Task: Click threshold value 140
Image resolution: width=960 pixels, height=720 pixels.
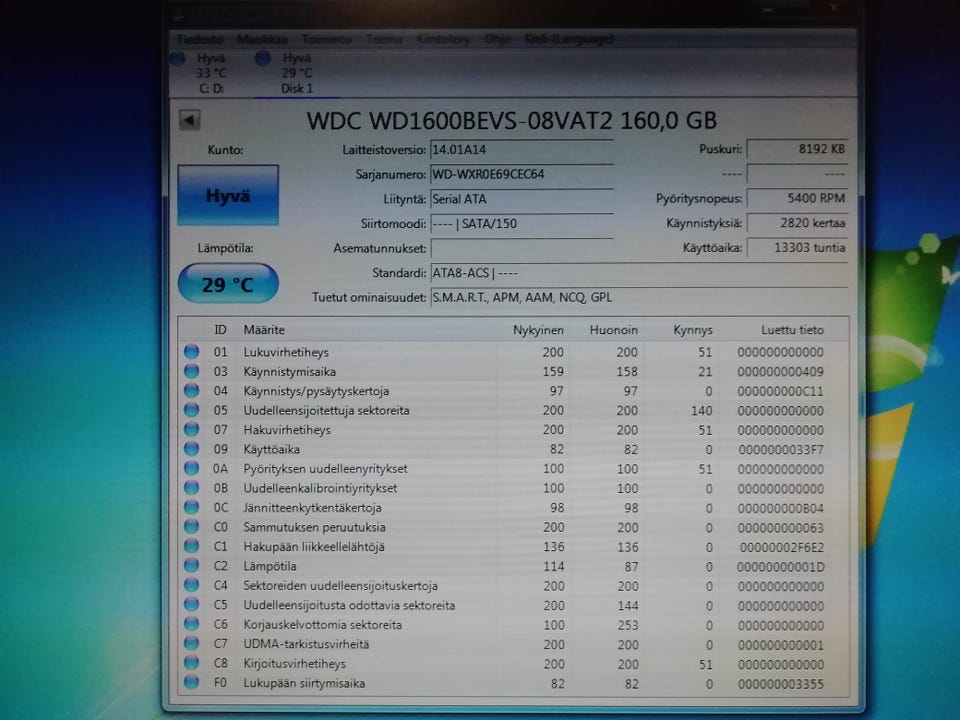Action: point(701,410)
